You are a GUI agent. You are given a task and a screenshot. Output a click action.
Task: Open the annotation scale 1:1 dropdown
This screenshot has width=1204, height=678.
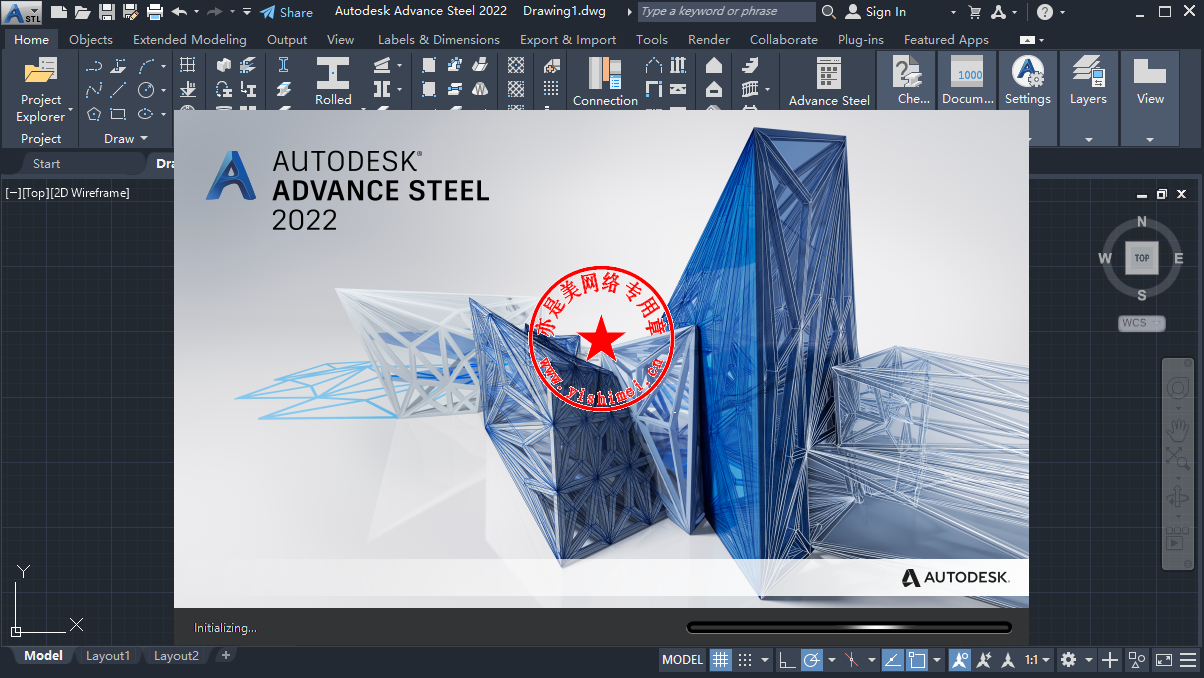[x=1037, y=660]
